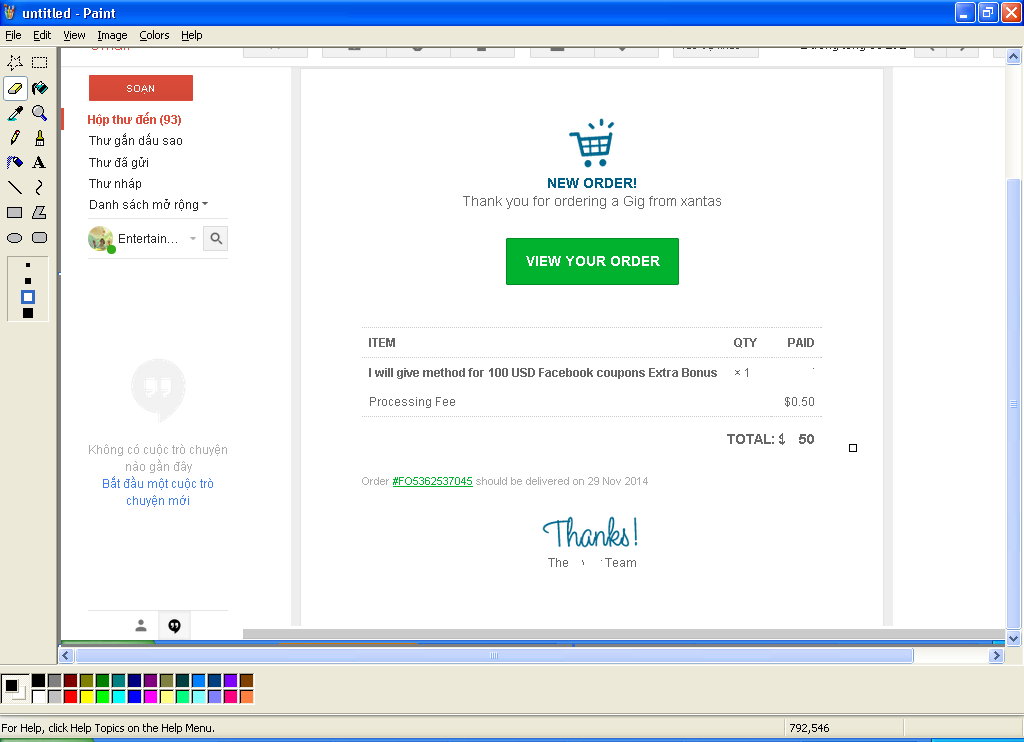The image size is (1024, 742).
Task: Click the shopping cart icon in email
Action: (x=592, y=143)
